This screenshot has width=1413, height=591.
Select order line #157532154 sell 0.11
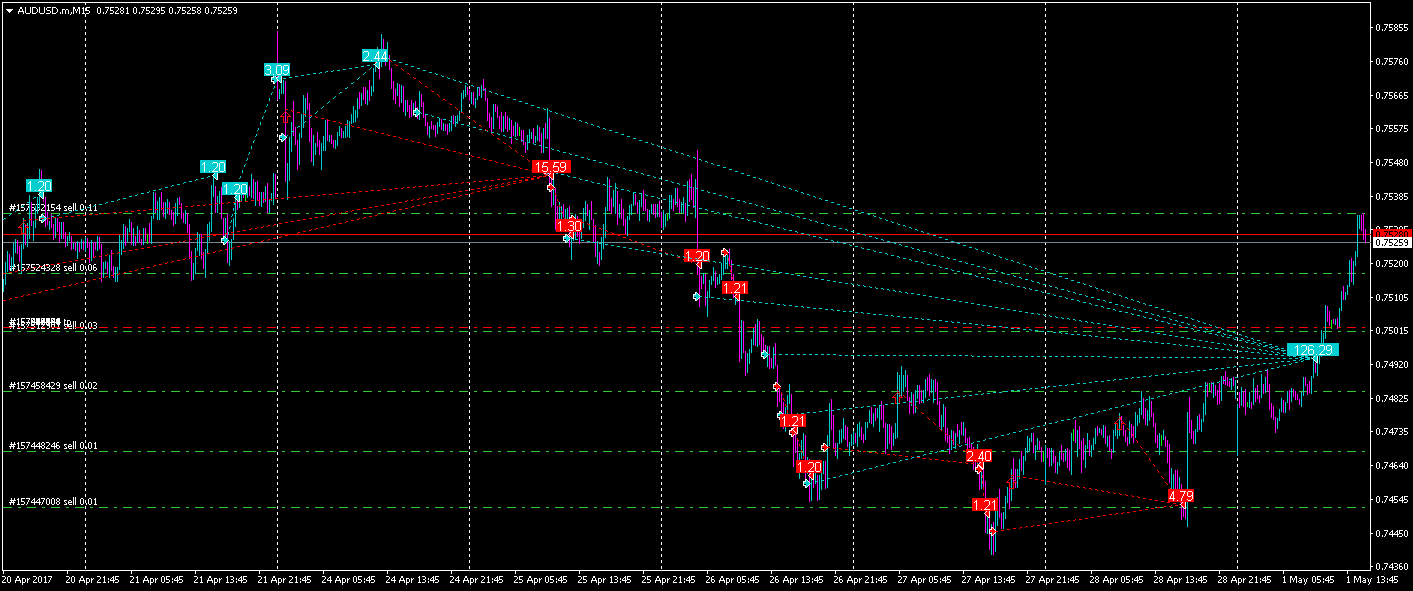[52, 208]
